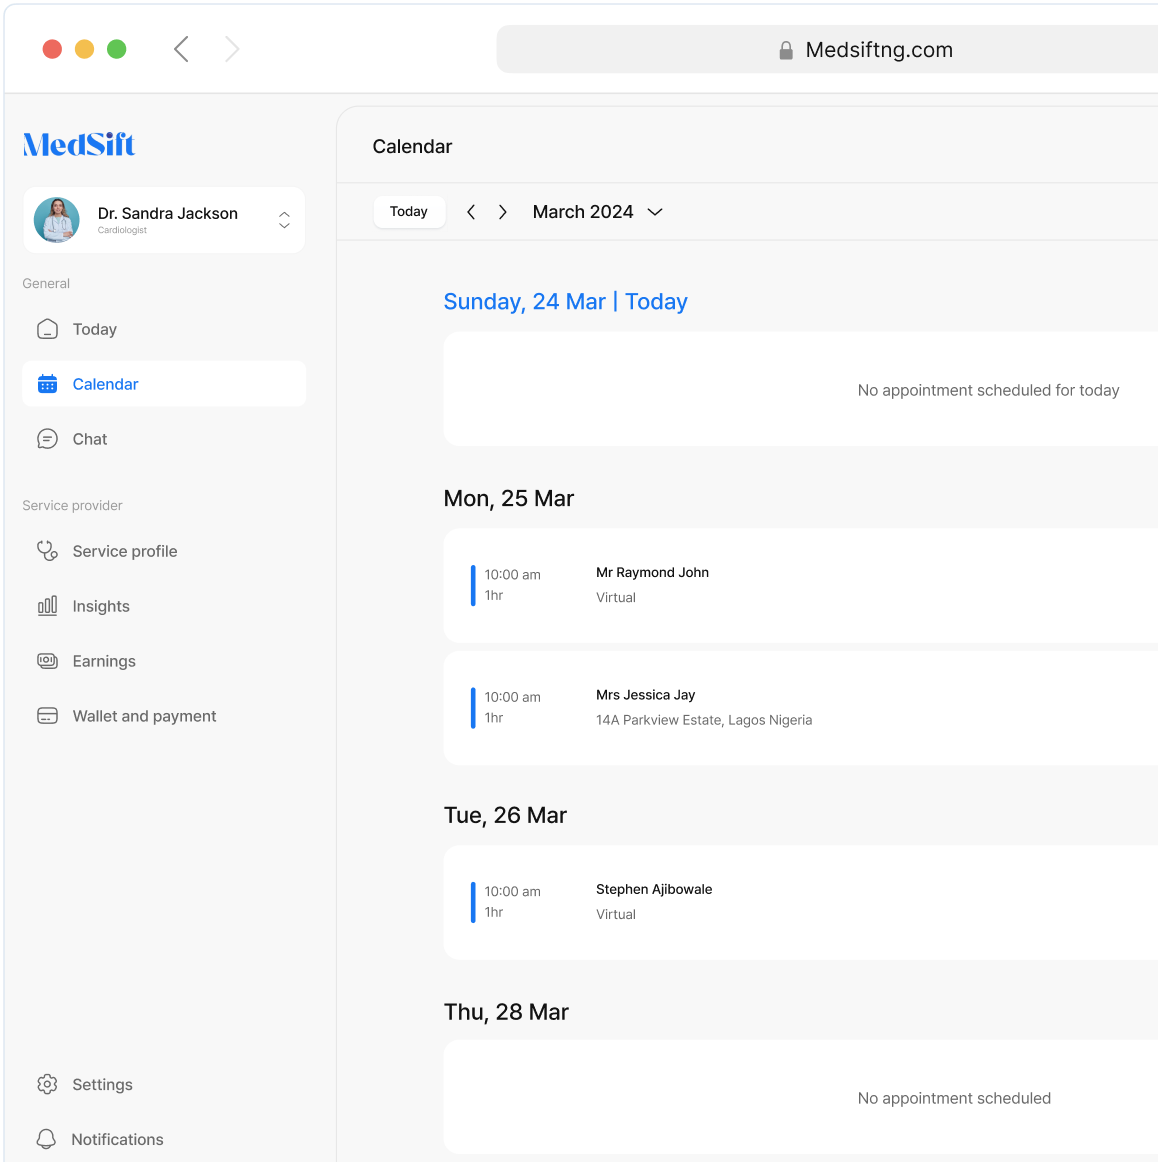
Task: Expand the Dr. Sandra Jackson profile selector
Action: [x=284, y=219]
